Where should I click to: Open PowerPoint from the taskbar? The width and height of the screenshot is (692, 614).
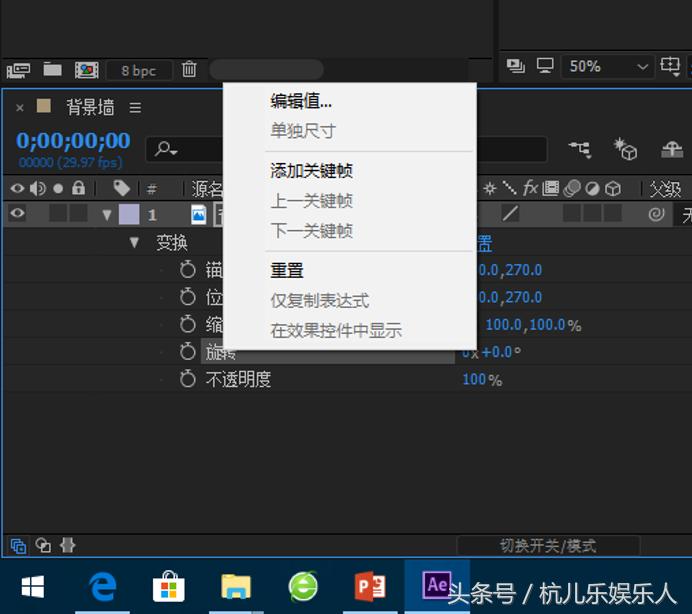click(370, 587)
